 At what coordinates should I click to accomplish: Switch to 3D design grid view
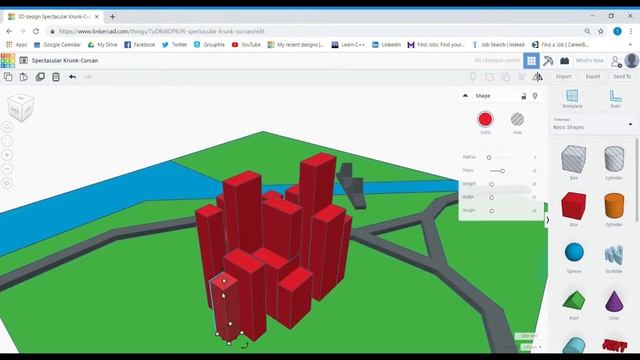(531, 61)
